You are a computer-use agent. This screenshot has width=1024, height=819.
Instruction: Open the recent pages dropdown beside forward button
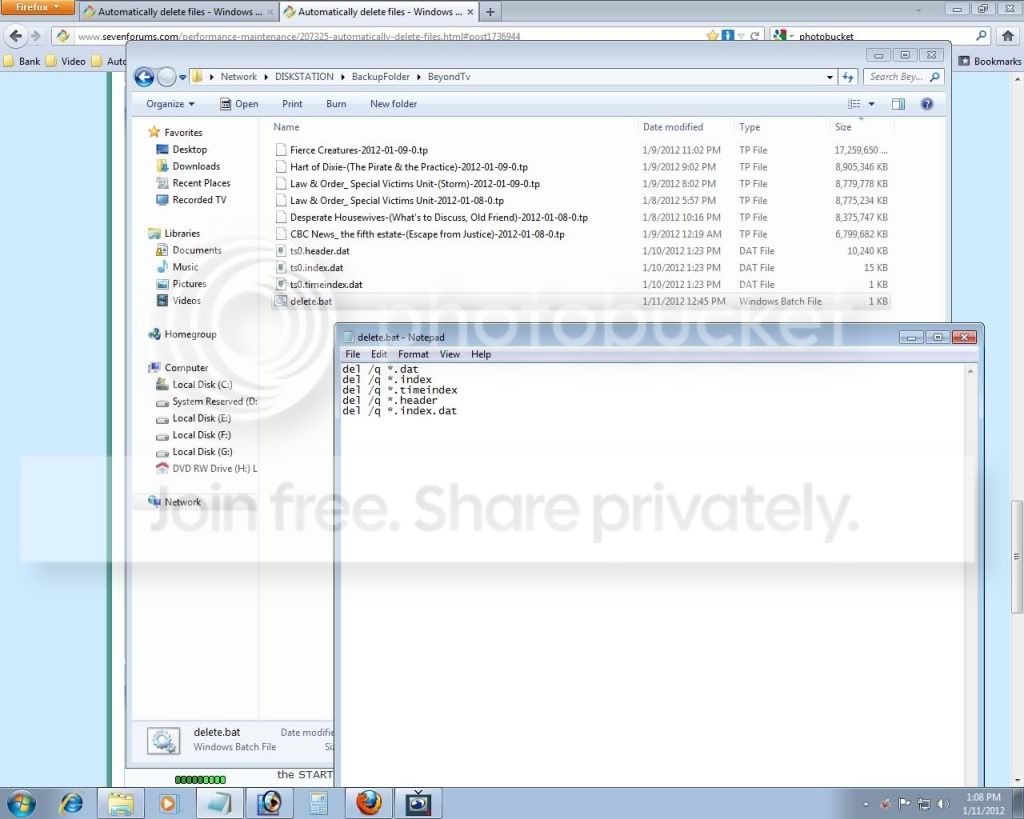183,77
